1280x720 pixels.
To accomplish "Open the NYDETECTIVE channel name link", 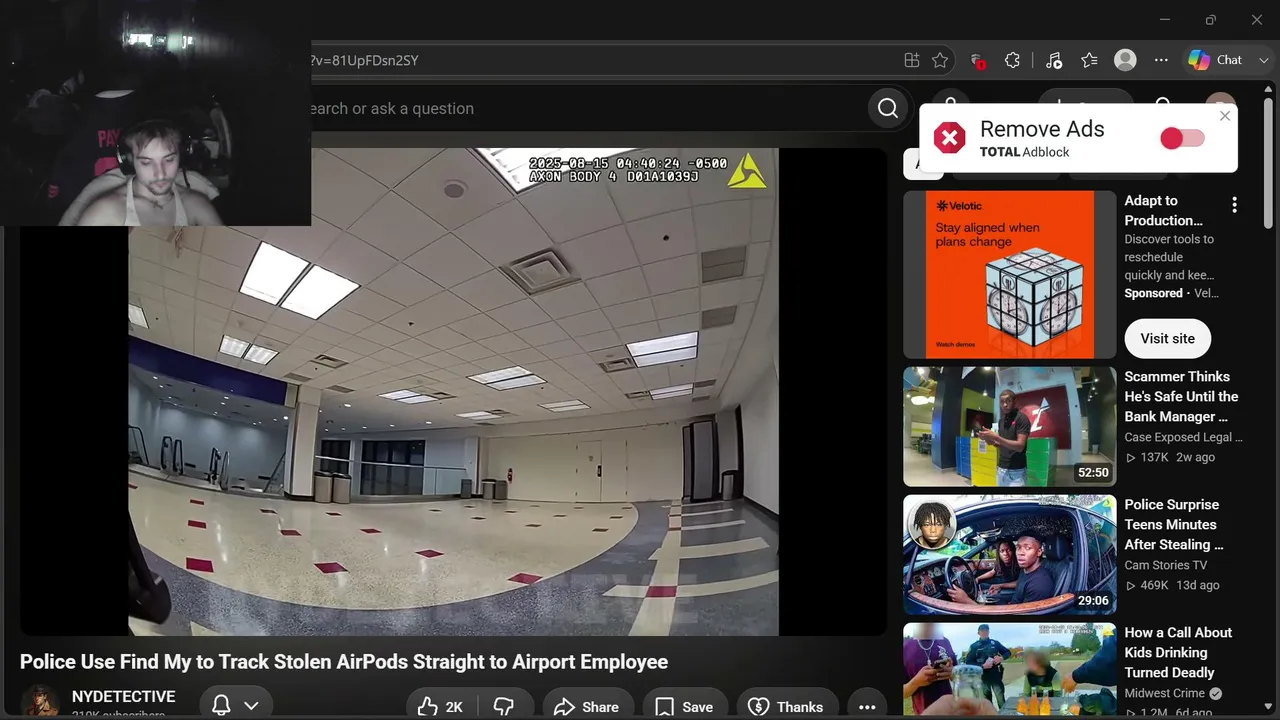I will (x=123, y=697).
